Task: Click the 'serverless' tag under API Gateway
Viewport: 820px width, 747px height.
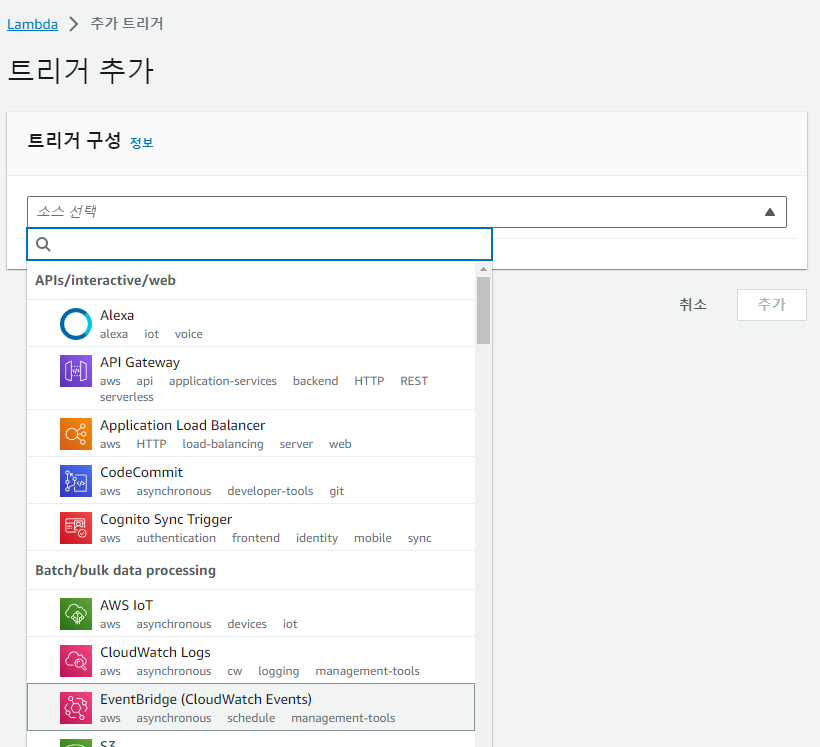Action: click(x=127, y=397)
